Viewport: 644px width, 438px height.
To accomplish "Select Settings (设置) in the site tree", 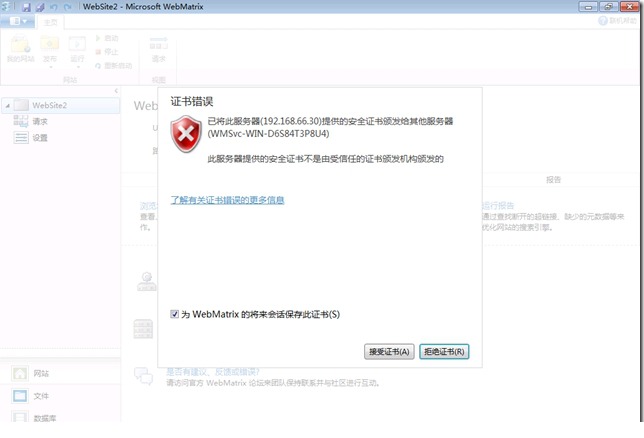I will 40,138.
